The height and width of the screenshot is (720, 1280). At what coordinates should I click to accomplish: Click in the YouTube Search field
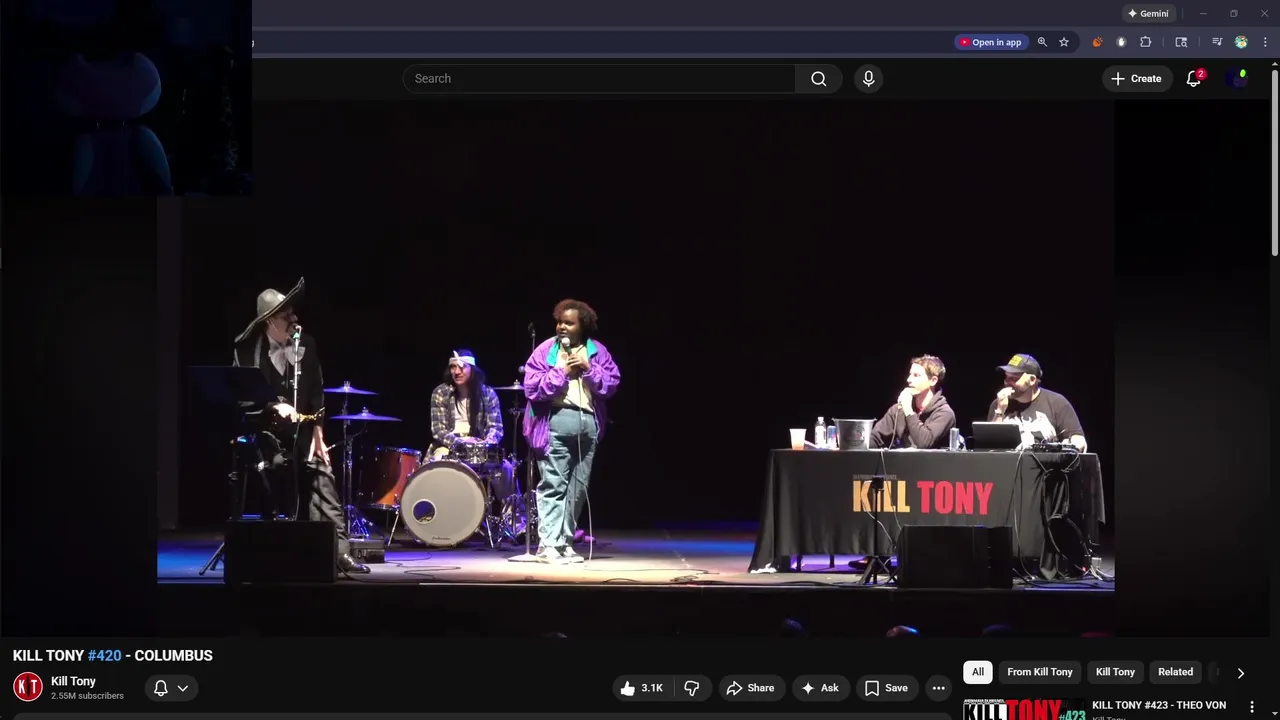coord(599,78)
